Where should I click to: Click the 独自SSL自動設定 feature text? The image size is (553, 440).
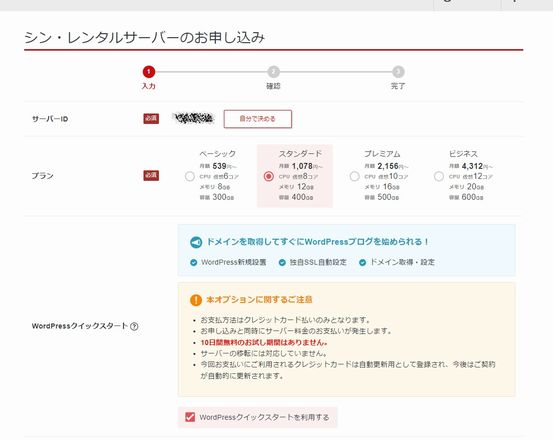click(318, 262)
